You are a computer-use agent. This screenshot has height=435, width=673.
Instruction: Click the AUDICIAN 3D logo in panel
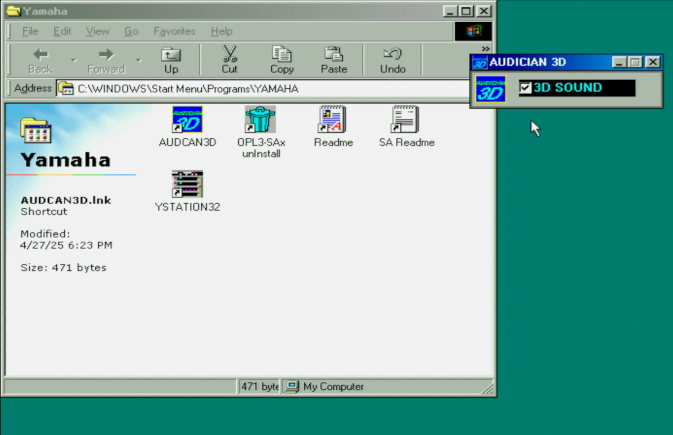[490, 89]
